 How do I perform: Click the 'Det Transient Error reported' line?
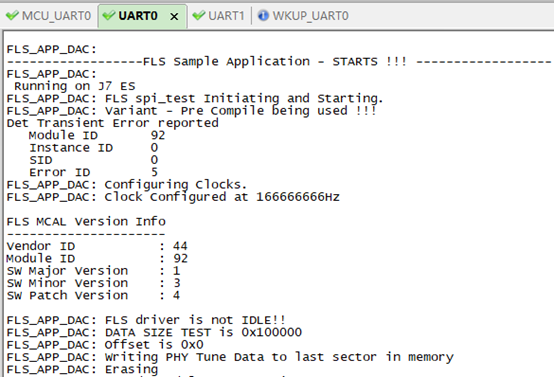tap(113, 123)
